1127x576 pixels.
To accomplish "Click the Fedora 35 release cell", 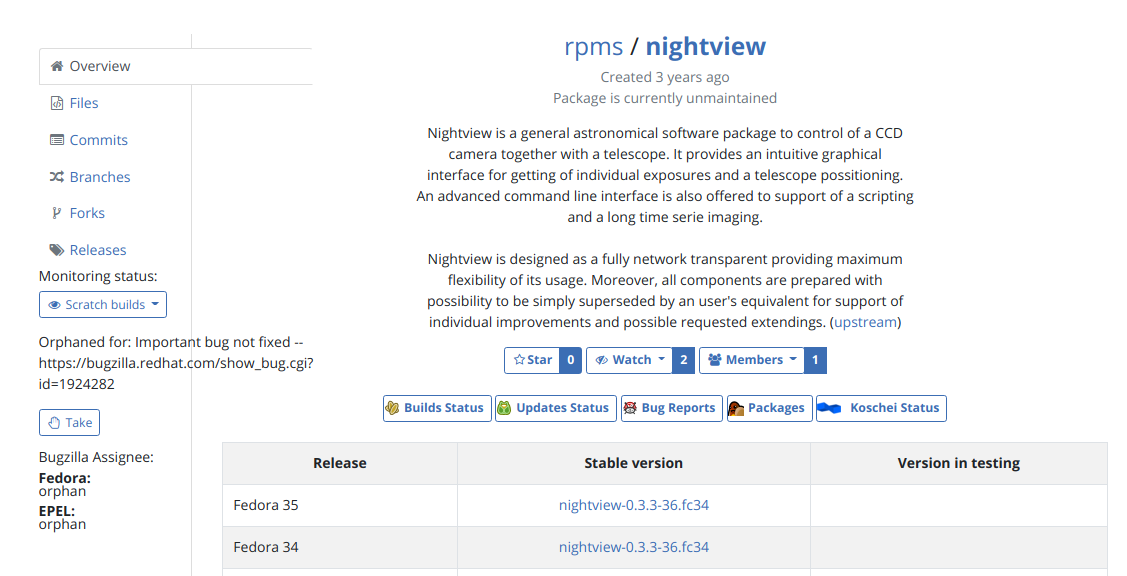I will [x=340, y=505].
